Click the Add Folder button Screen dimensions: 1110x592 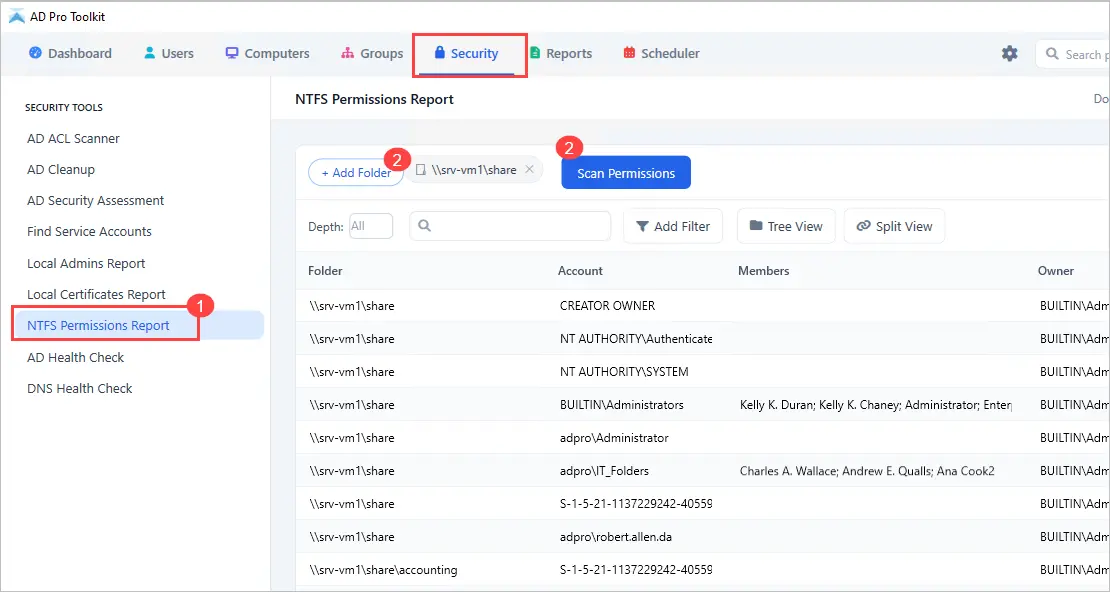pyautogui.click(x=356, y=173)
